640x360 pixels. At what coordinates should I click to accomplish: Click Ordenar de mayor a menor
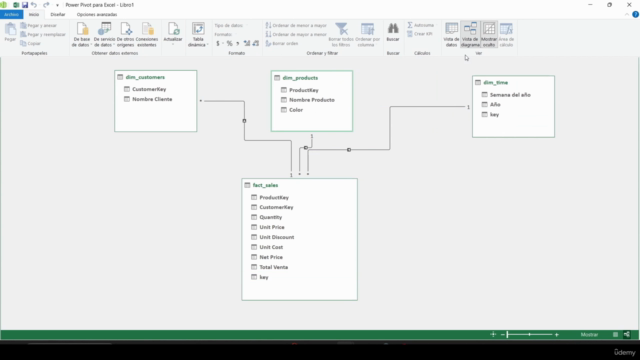[x=296, y=34]
